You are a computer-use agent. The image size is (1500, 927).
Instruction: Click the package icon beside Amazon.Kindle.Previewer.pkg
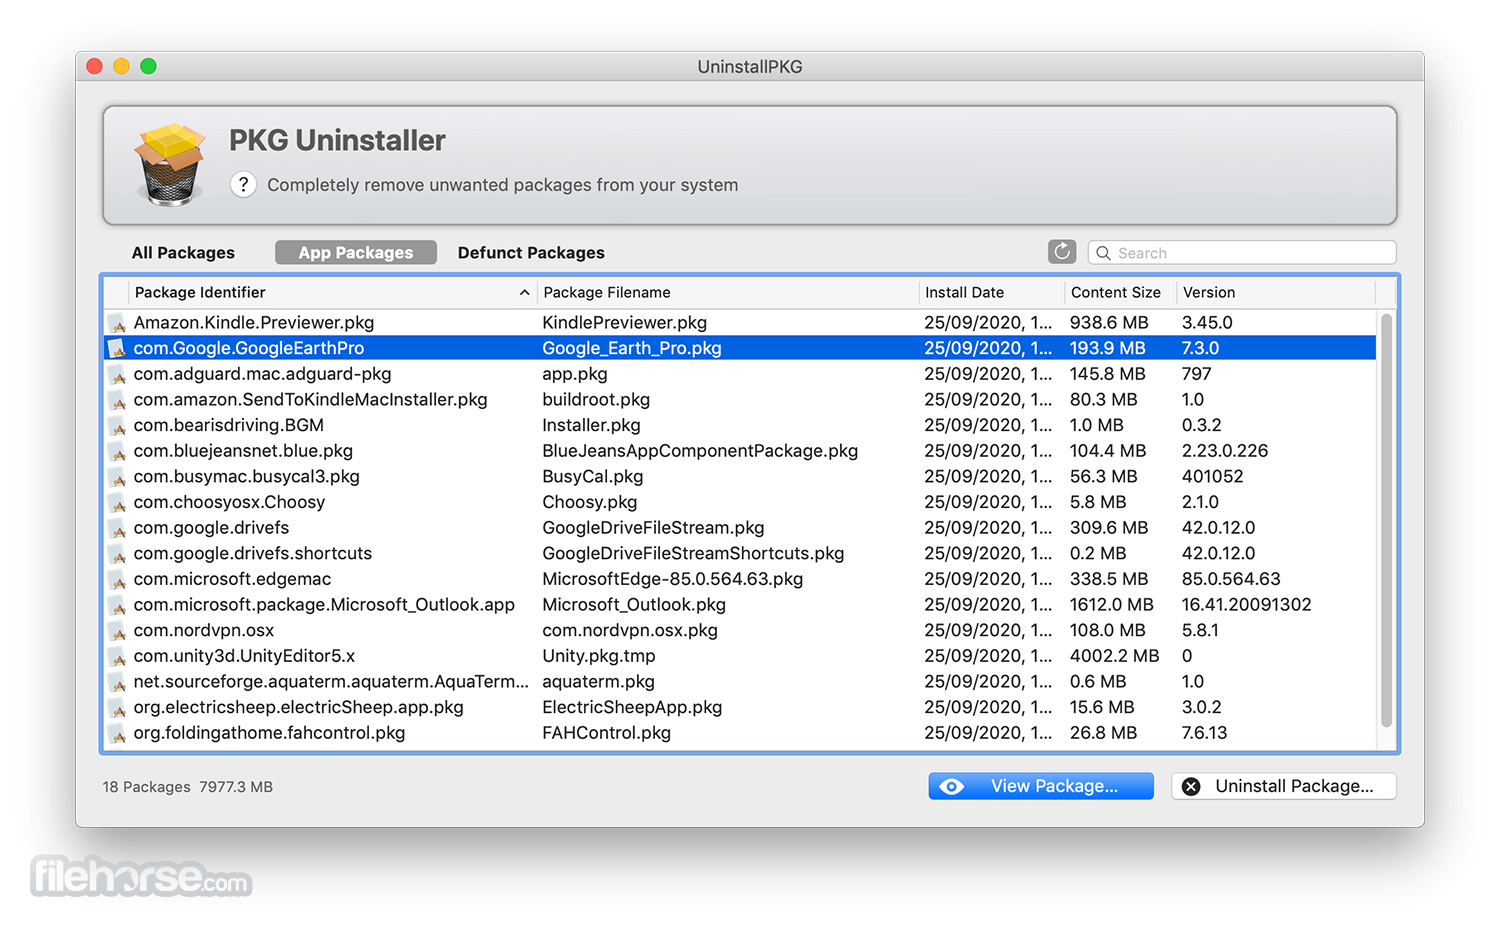pyautogui.click(x=117, y=323)
